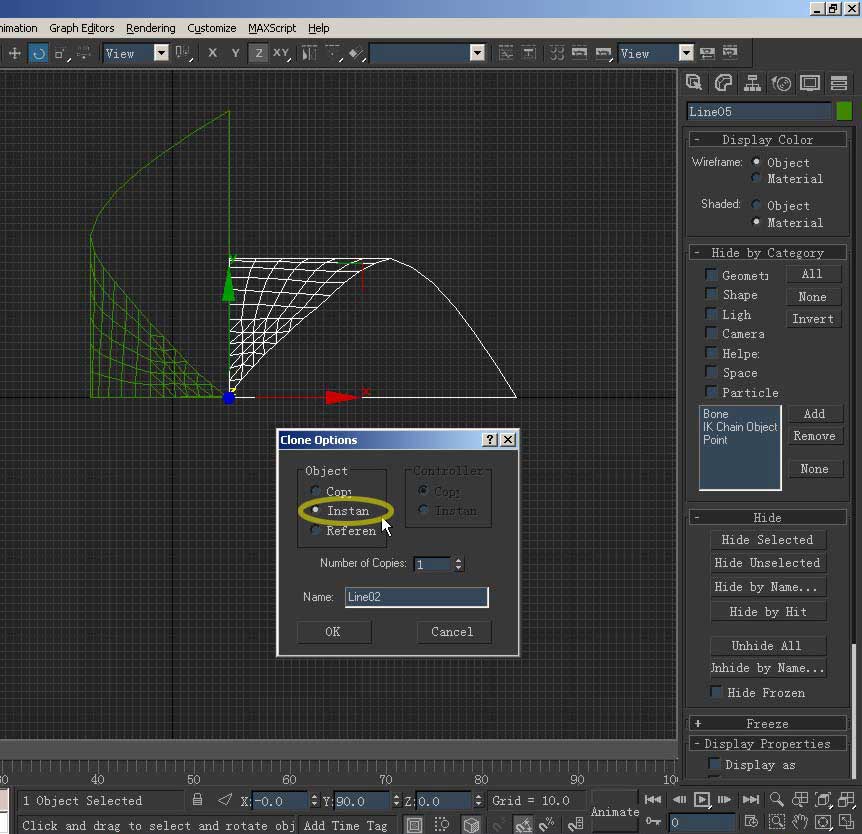
Task: Open the Modify command panel tab
Action: tap(724, 83)
